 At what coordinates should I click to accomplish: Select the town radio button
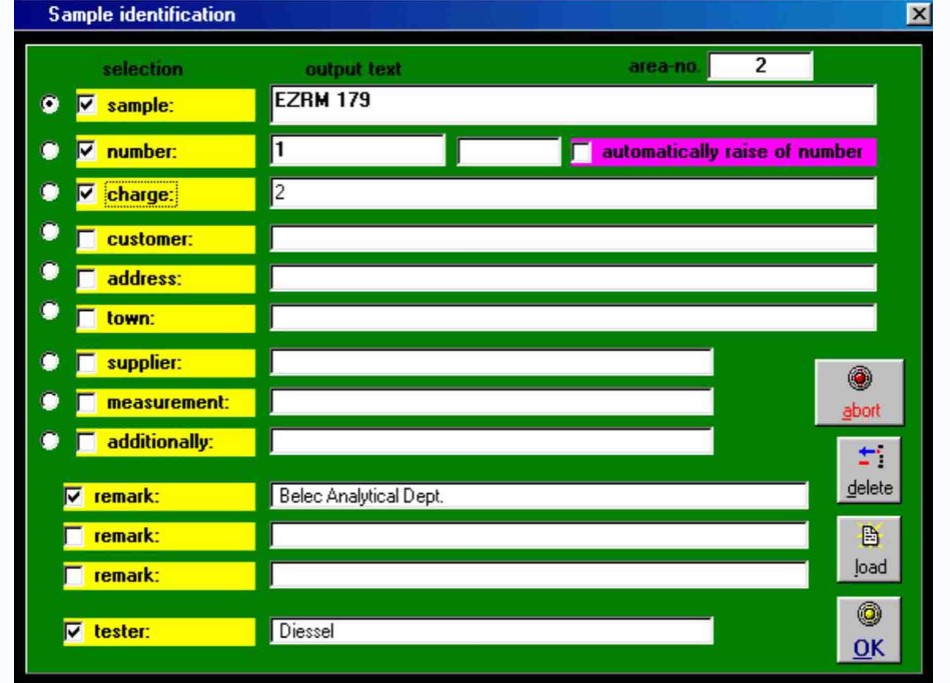(x=48, y=312)
